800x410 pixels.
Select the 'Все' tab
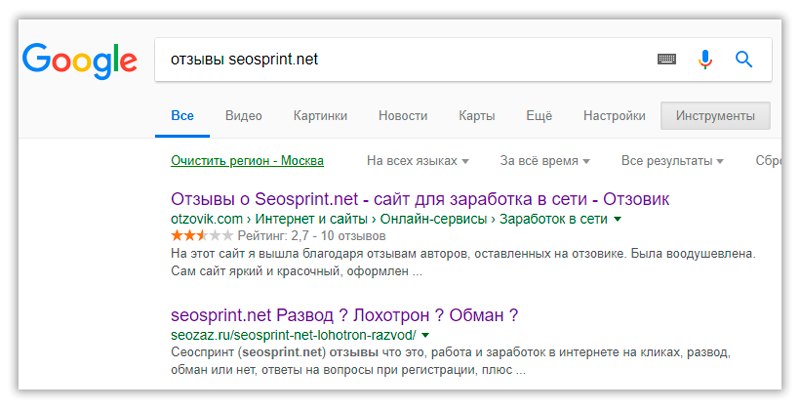click(x=182, y=116)
